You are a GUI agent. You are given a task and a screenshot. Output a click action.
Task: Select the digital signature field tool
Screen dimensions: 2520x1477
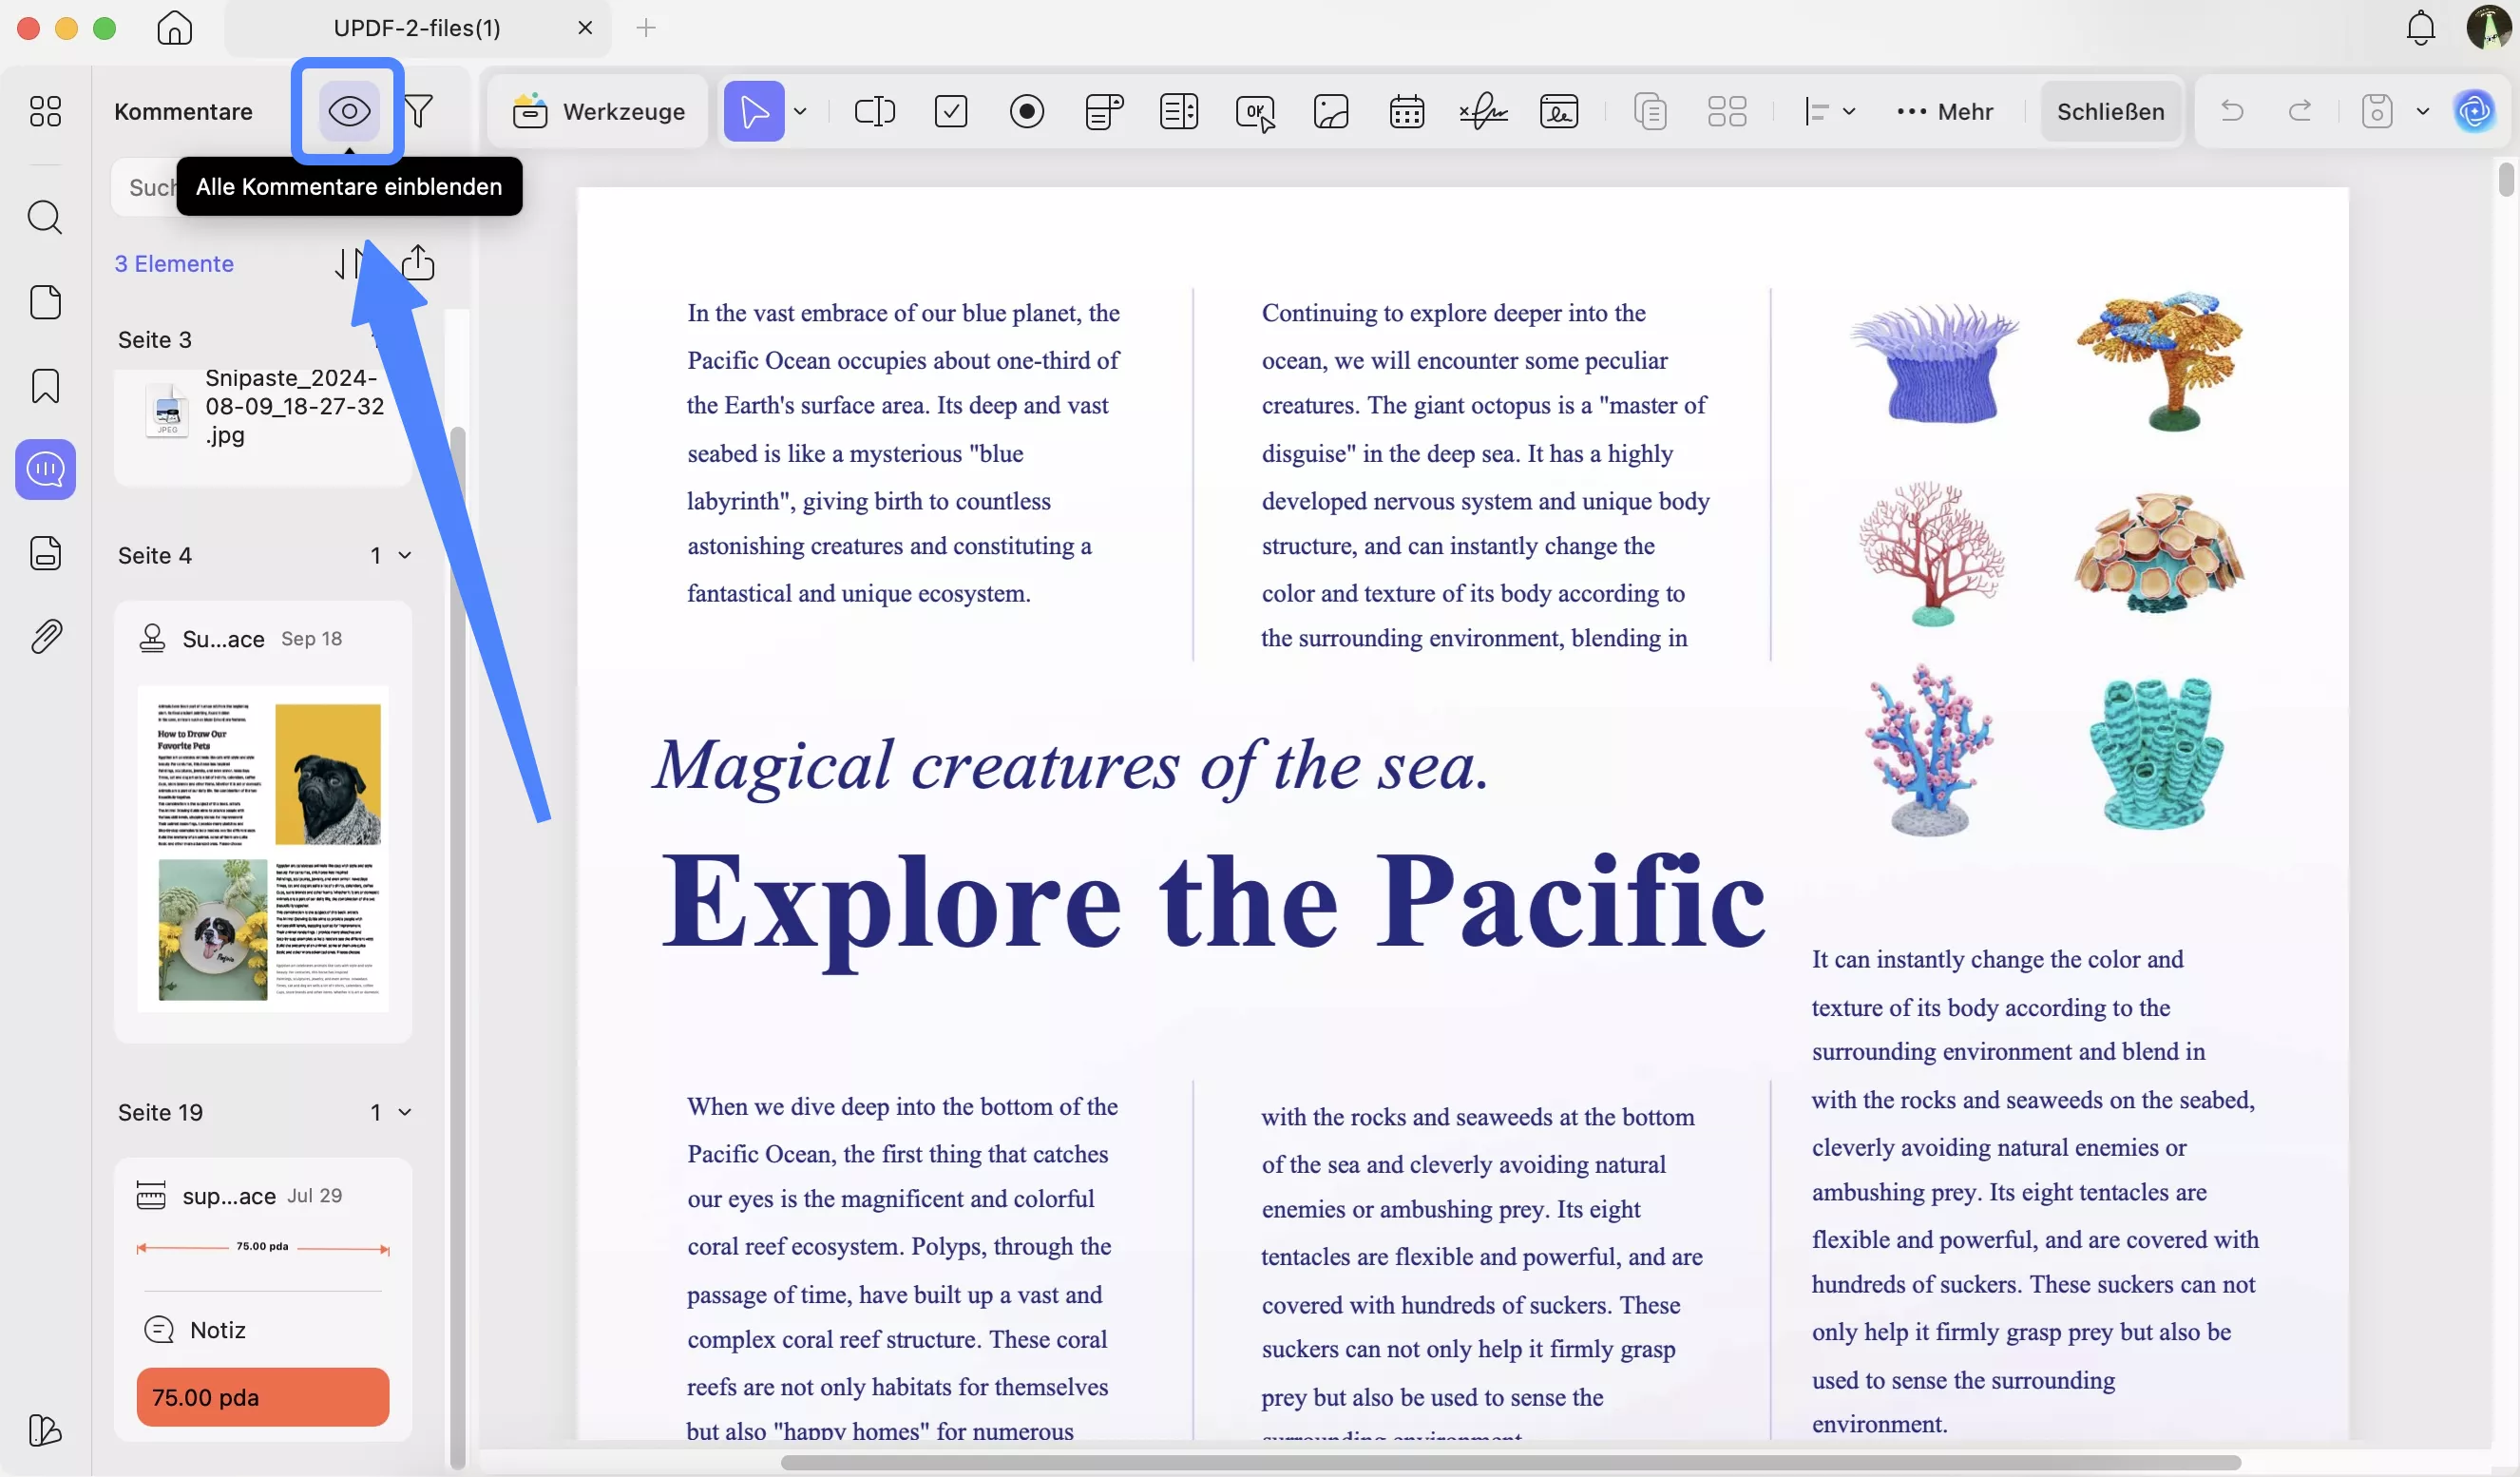[1558, 111]
